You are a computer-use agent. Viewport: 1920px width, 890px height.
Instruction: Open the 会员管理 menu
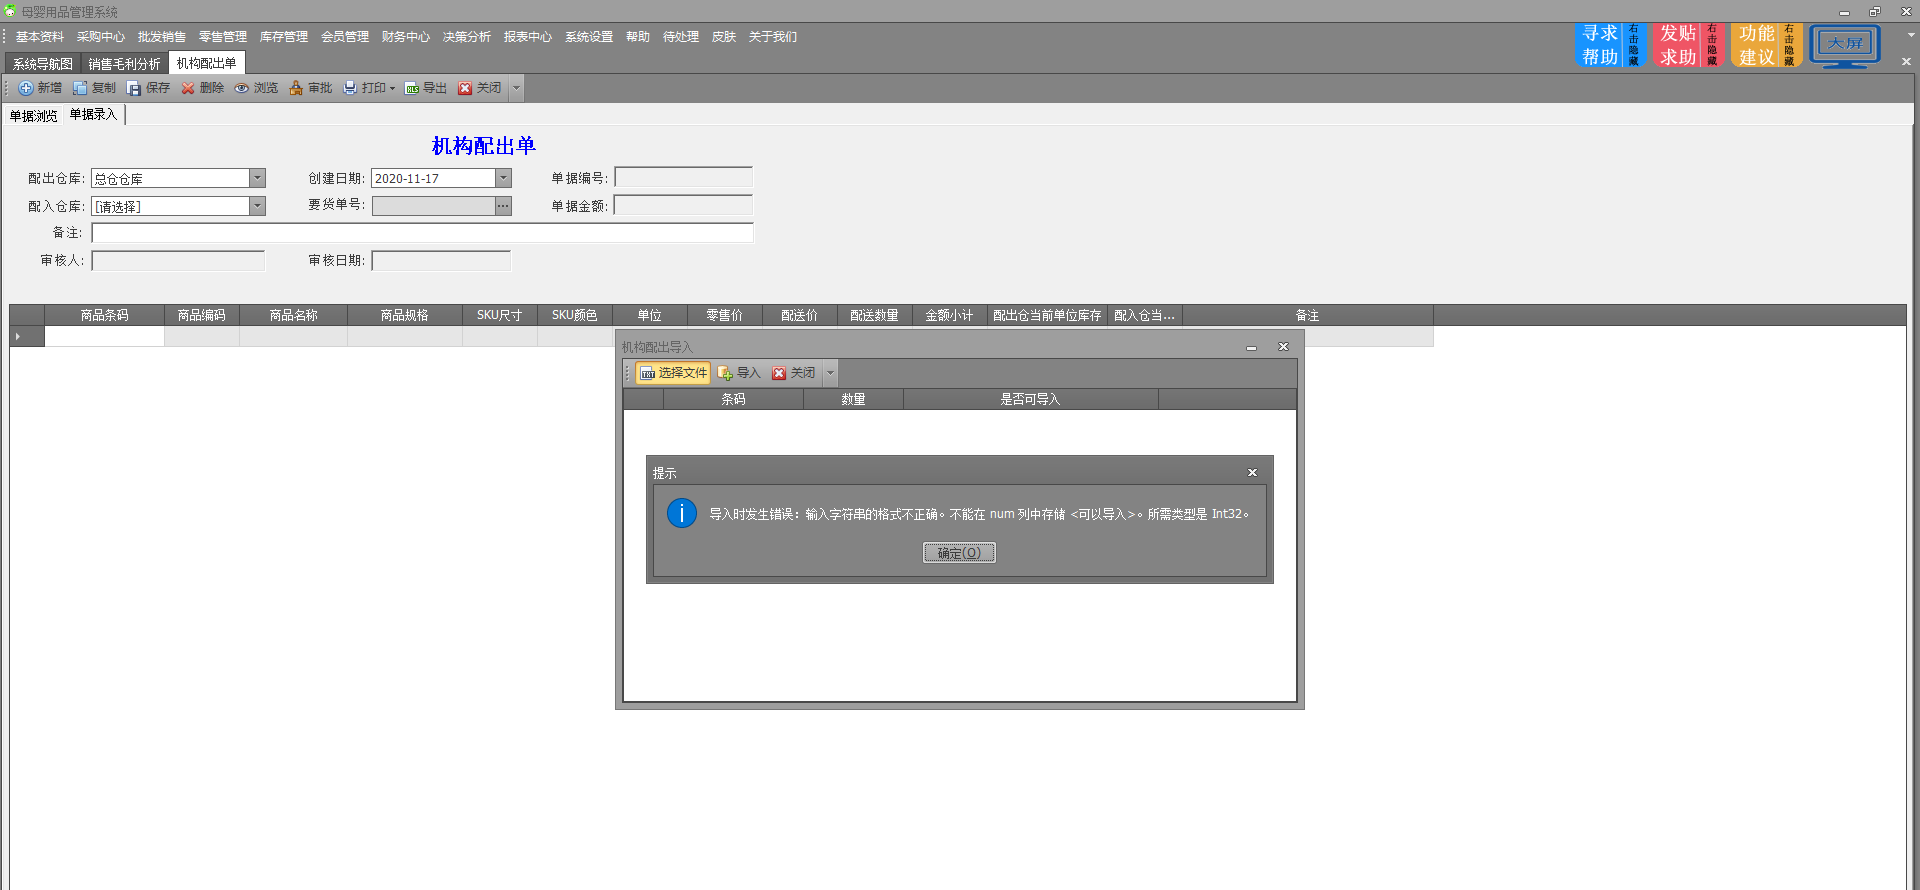pos(345,37)
